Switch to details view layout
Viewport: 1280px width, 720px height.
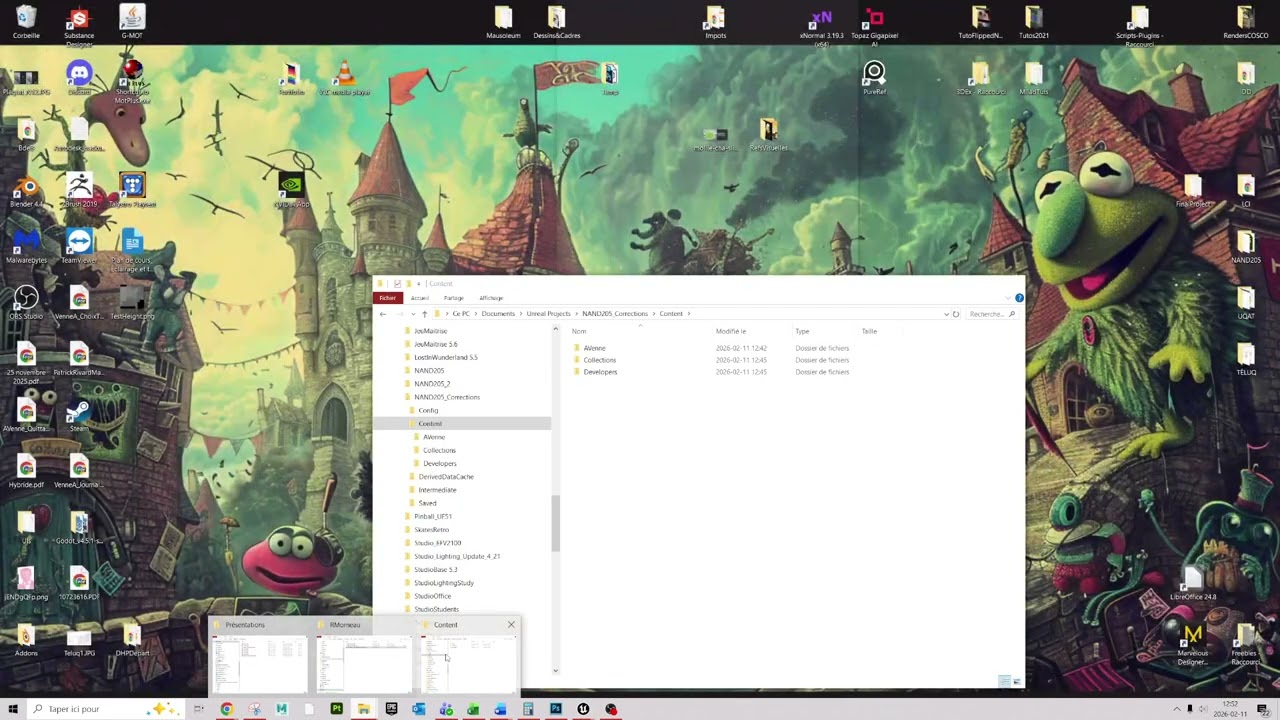click(1004, 681)
